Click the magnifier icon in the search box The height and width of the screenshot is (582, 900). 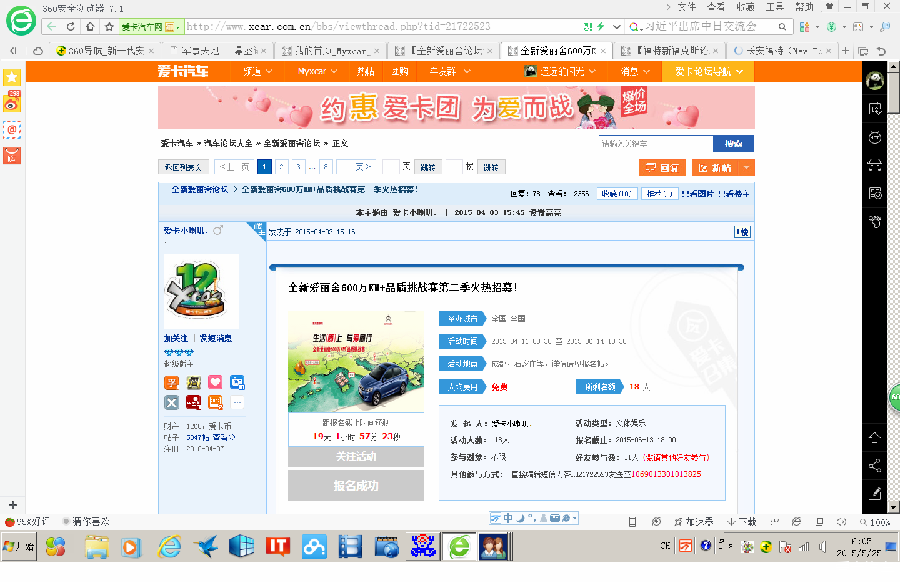tap(782, 26)
